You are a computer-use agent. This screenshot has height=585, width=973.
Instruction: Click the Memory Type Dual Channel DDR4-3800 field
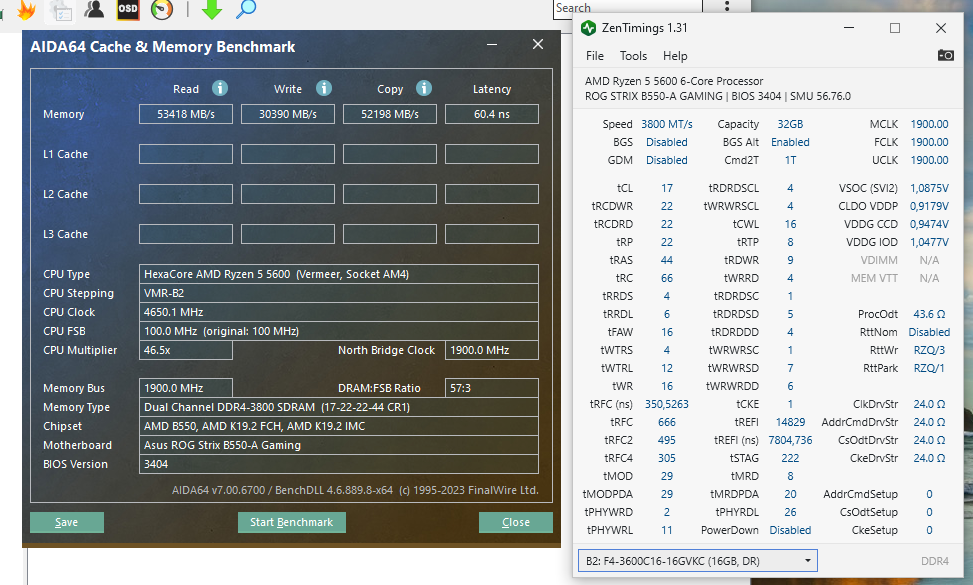pyautogui.click(x=339, y=407)
